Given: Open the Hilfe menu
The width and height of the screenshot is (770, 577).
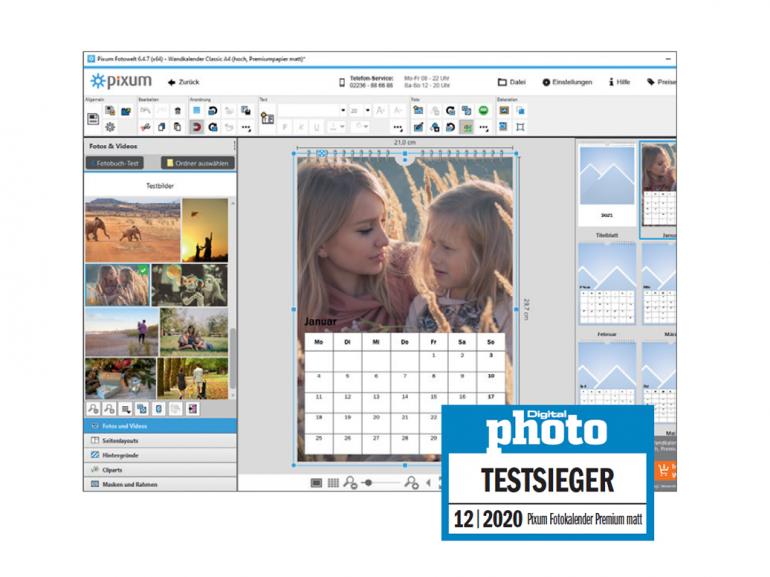Looking at the screenshot, I should click(x=620, y=82).
